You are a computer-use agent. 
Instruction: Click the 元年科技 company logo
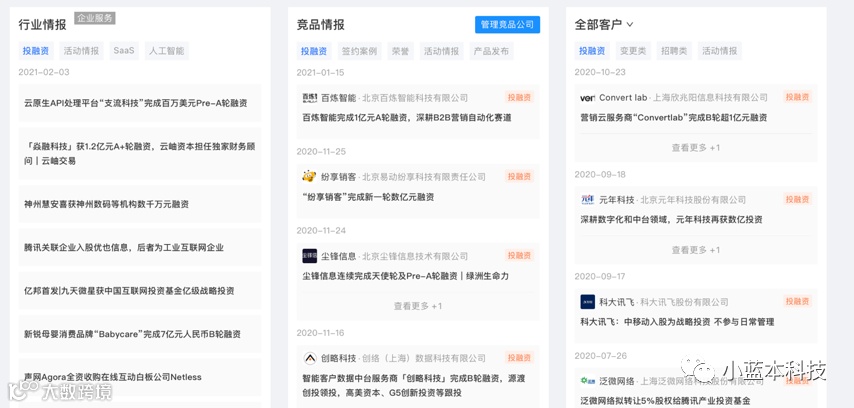(x=588, y=200)
